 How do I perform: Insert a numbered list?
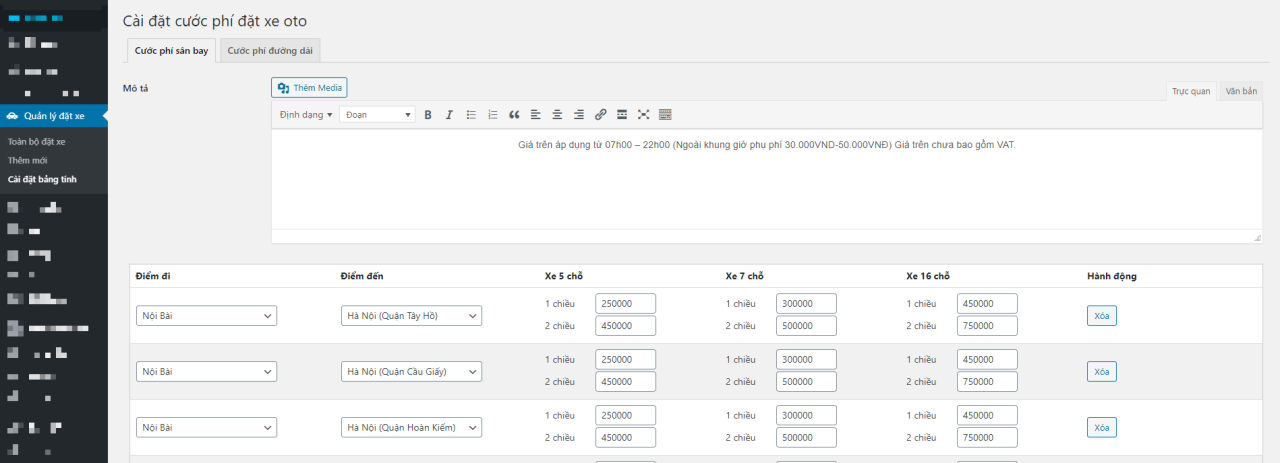click(492, 115)
